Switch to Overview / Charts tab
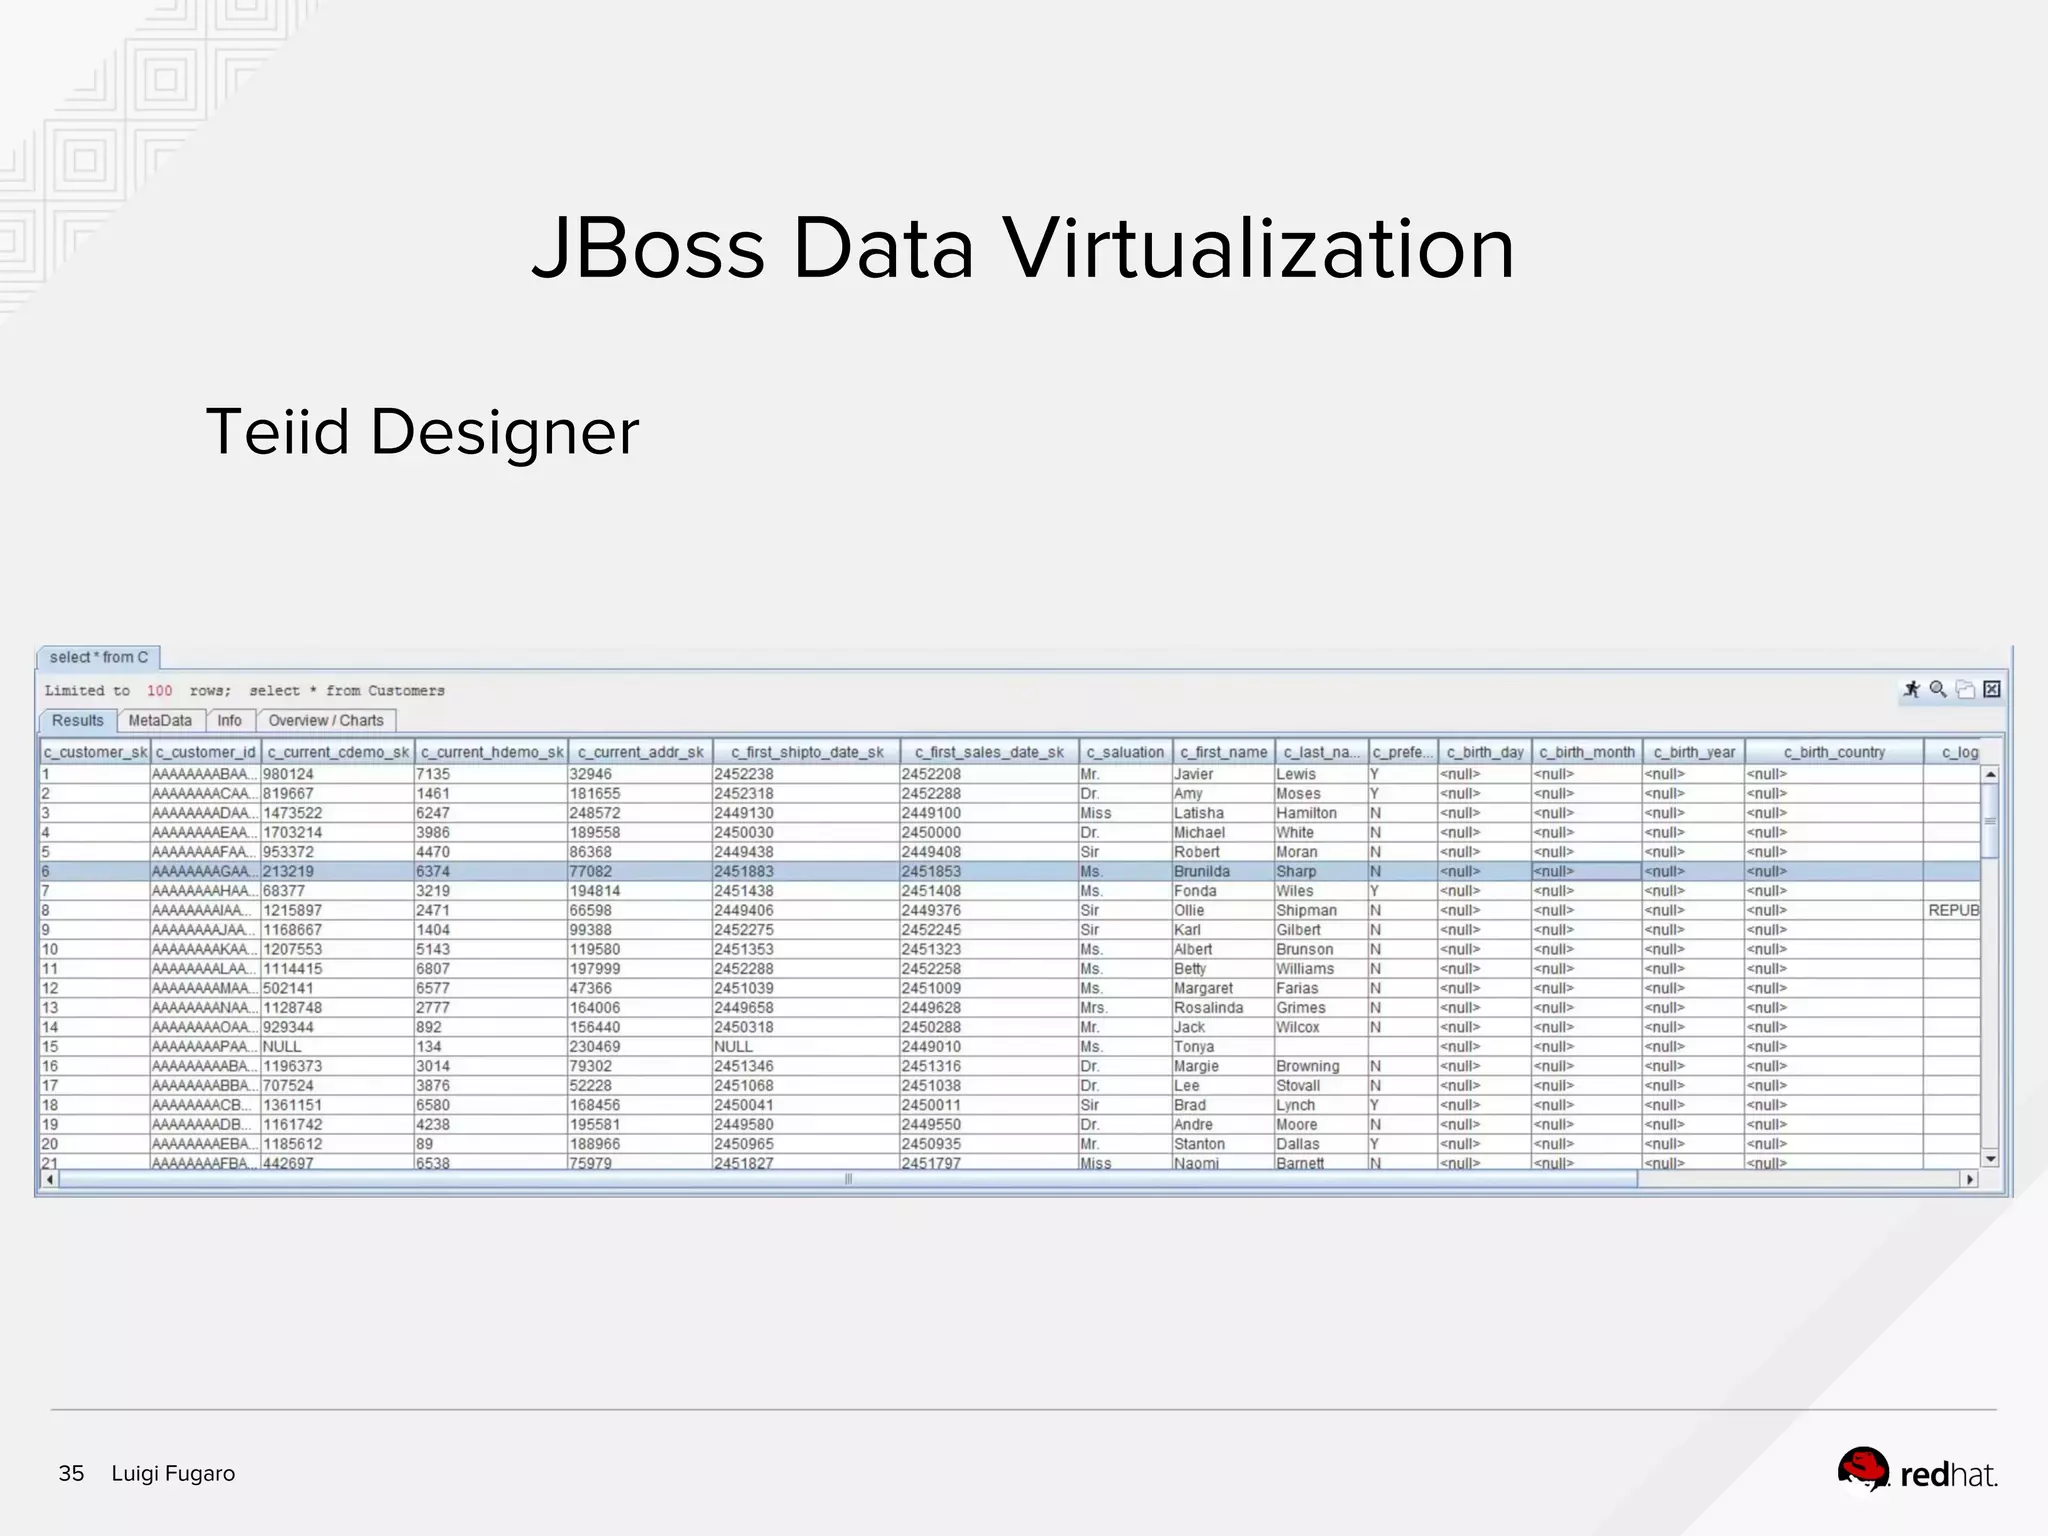 [326, 720]
